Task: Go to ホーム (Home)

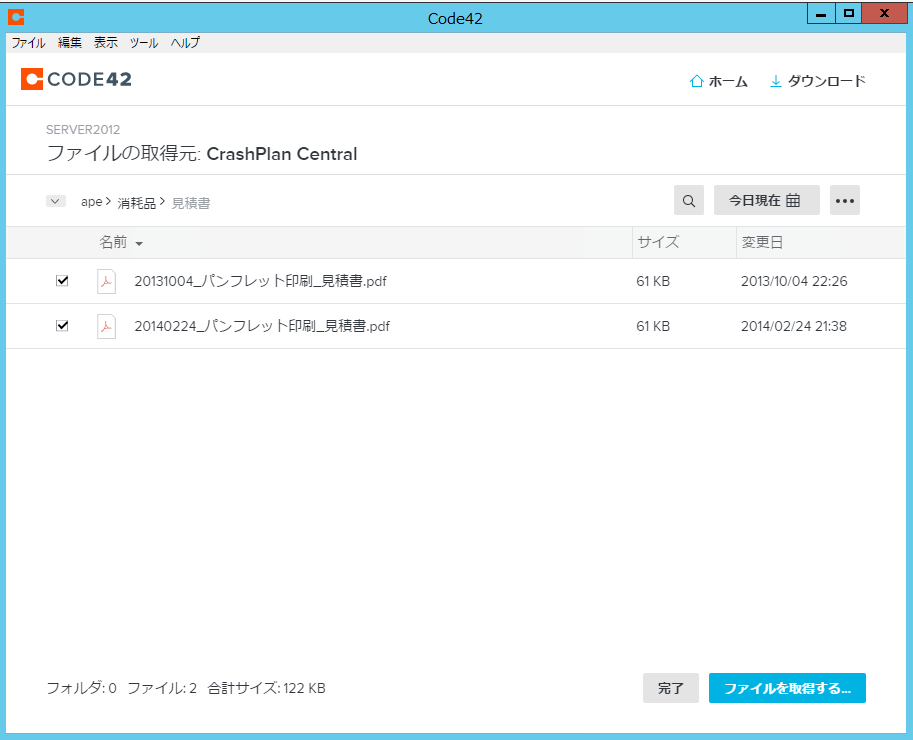Action: tap(719, 82)
